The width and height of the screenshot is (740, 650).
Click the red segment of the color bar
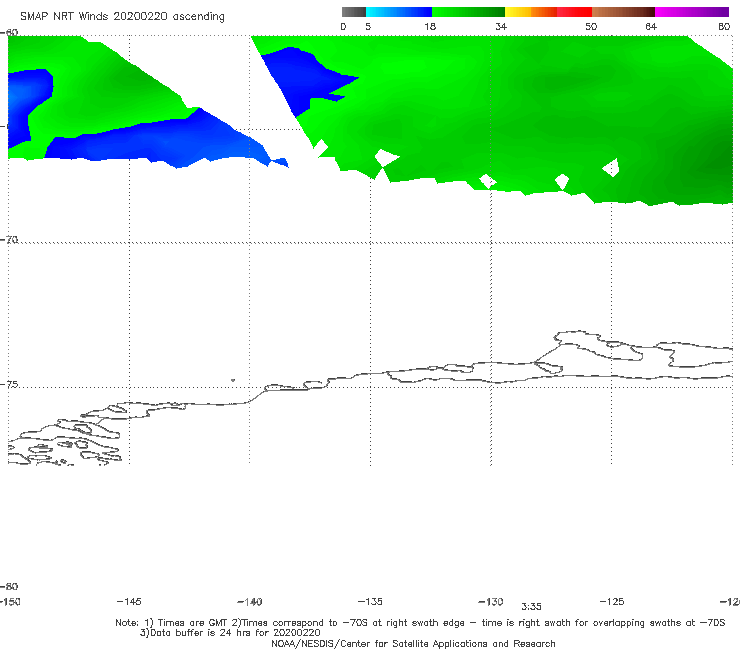[574, 12]
